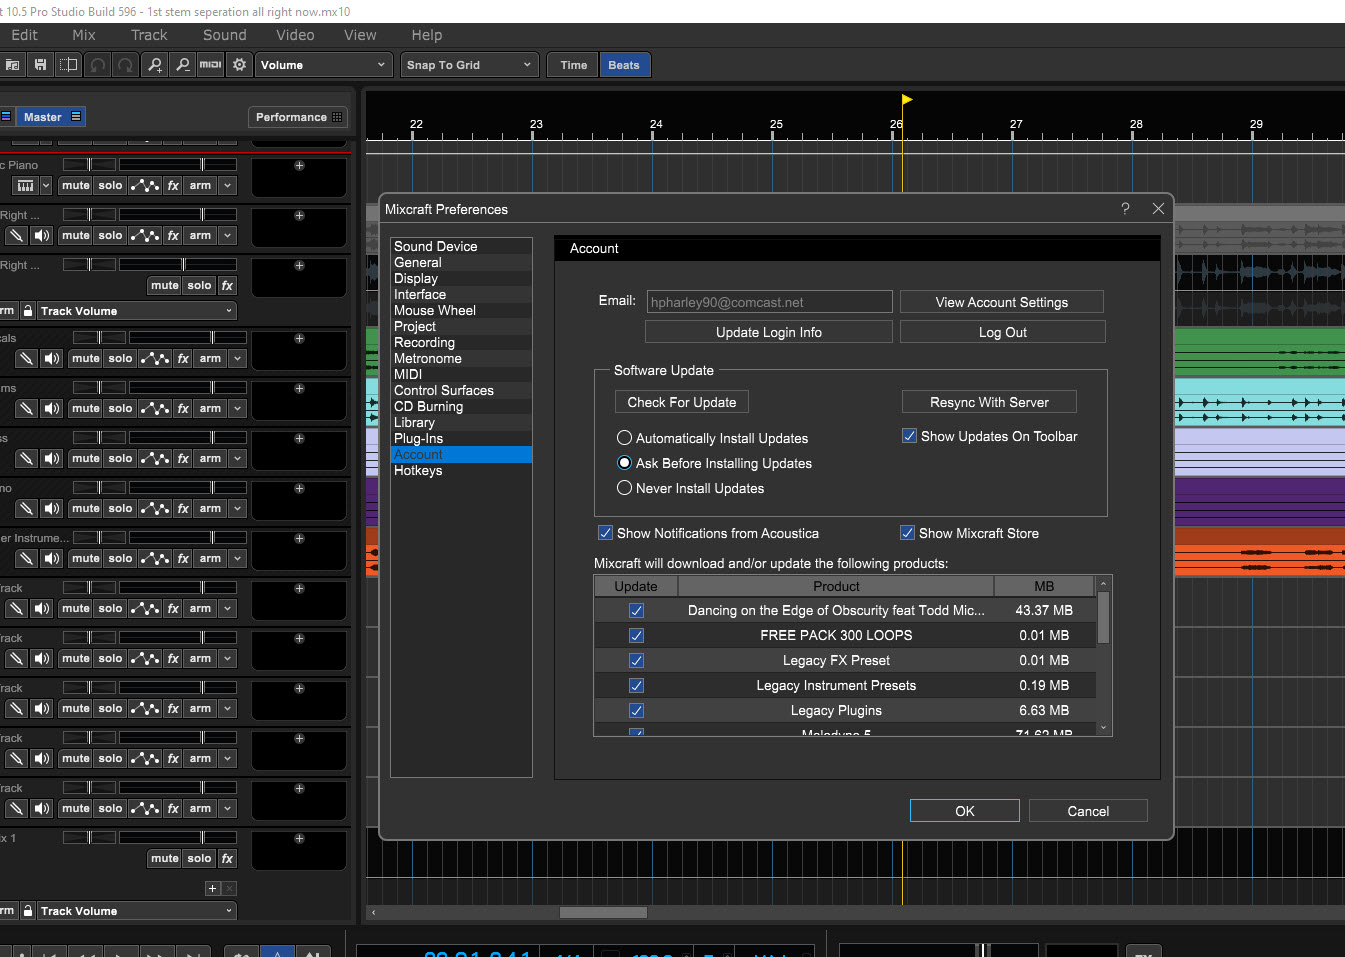1345x957 pixels.
Task: Click the timeline horizontal scrollbar thumb
Action: 603,912
